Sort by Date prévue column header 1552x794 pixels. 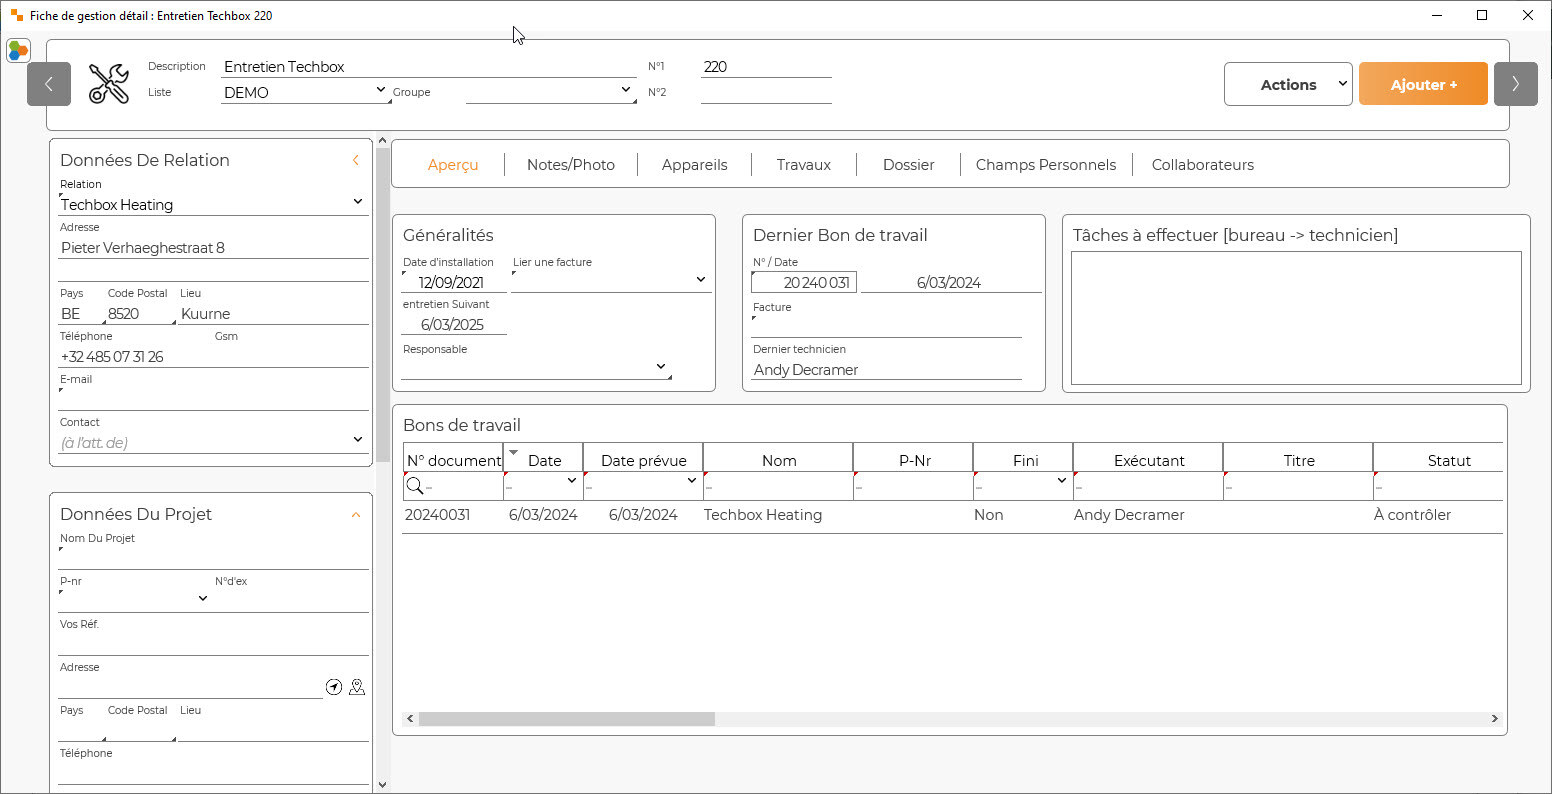tap(643, 460)
